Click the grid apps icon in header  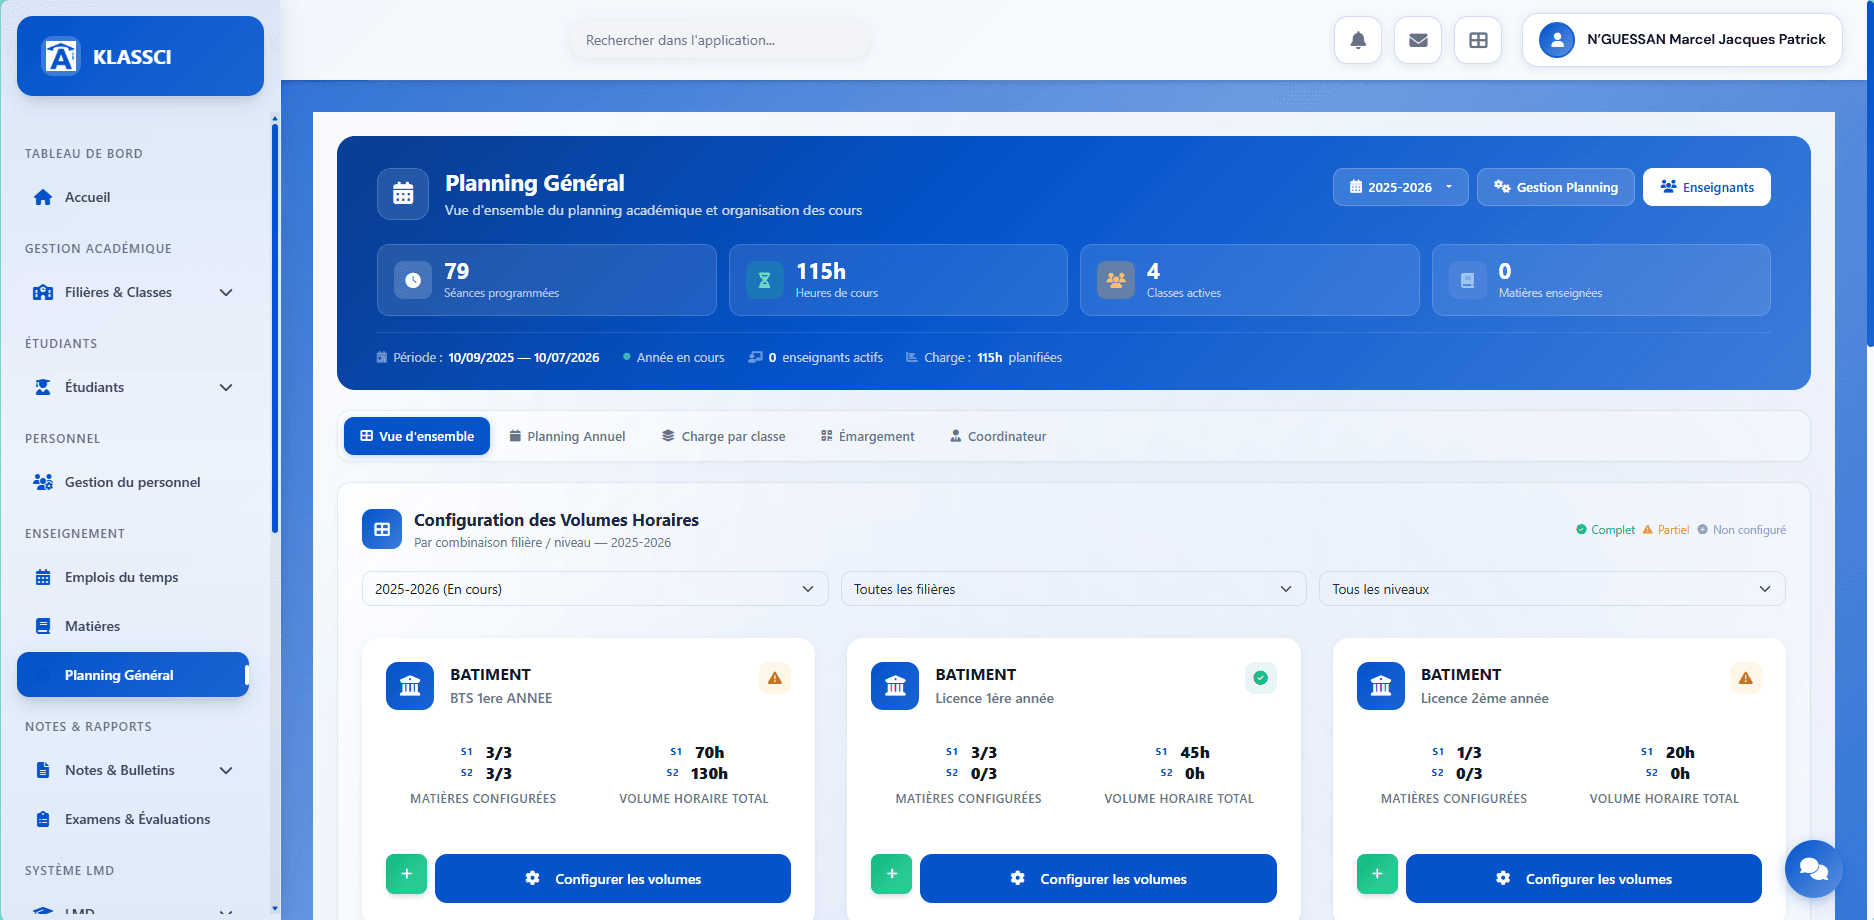click(x=1477, y=41)
